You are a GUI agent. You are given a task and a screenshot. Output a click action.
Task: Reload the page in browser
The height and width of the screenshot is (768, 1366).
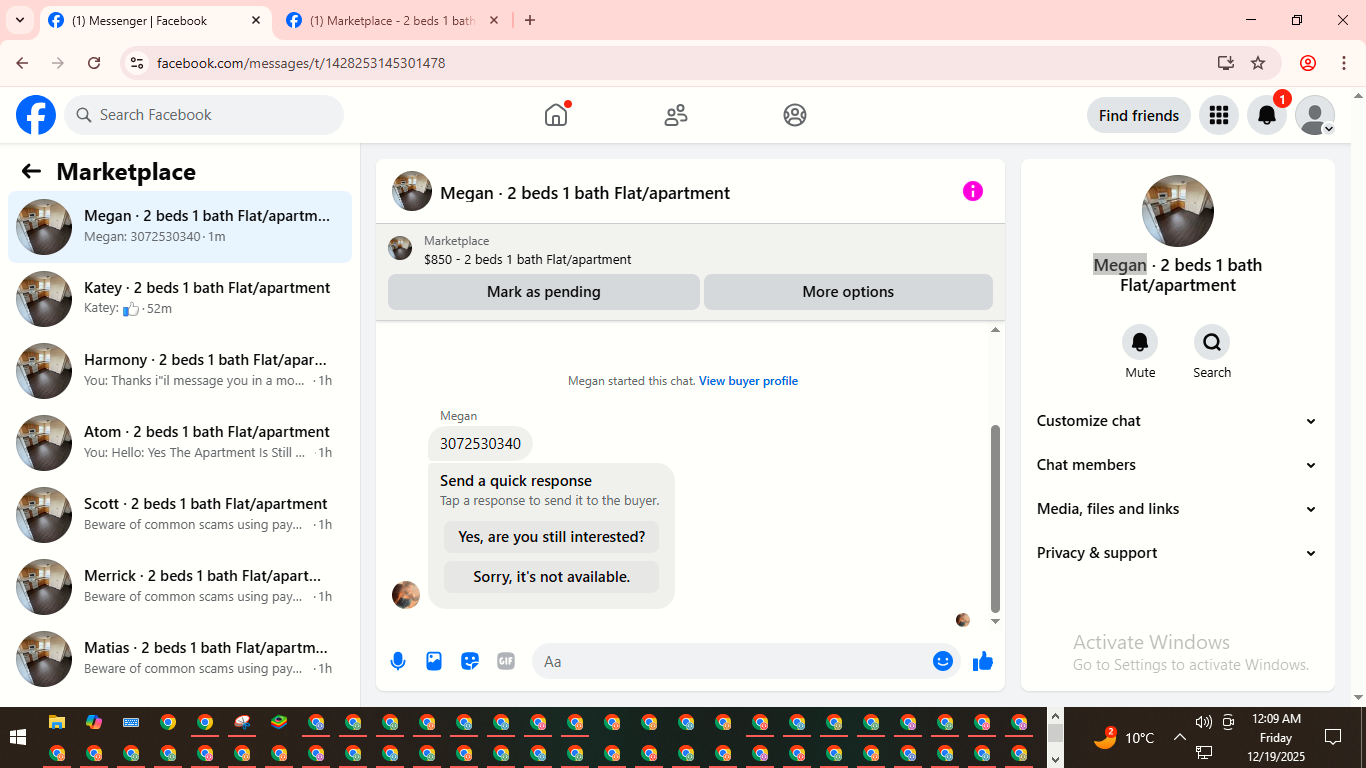94,63
